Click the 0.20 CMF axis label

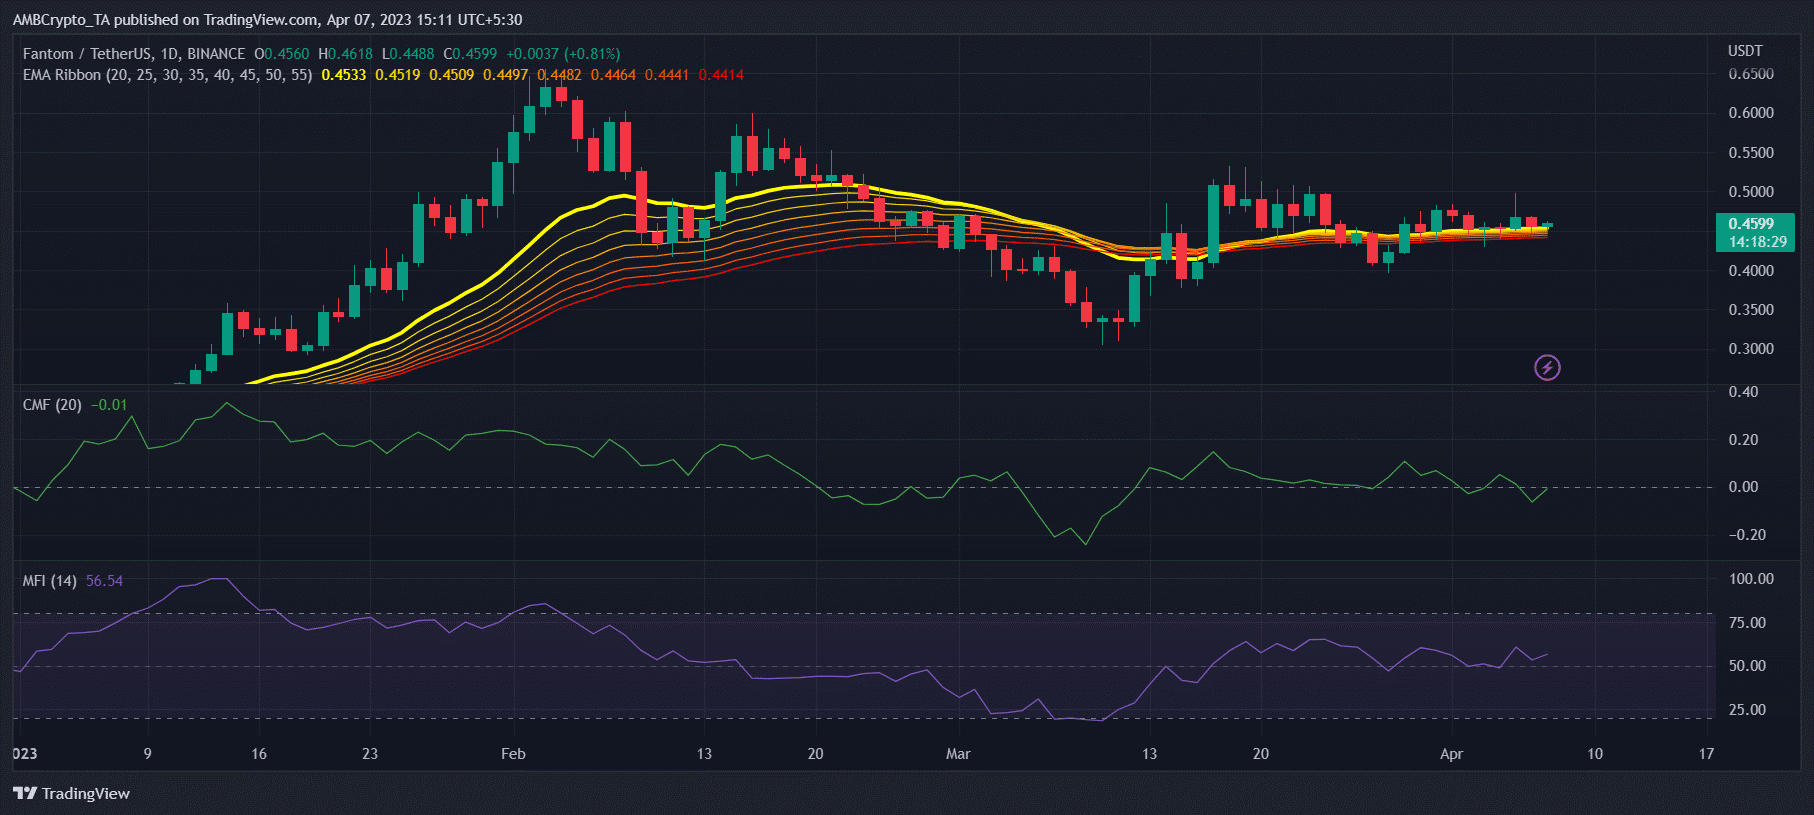1743,440
